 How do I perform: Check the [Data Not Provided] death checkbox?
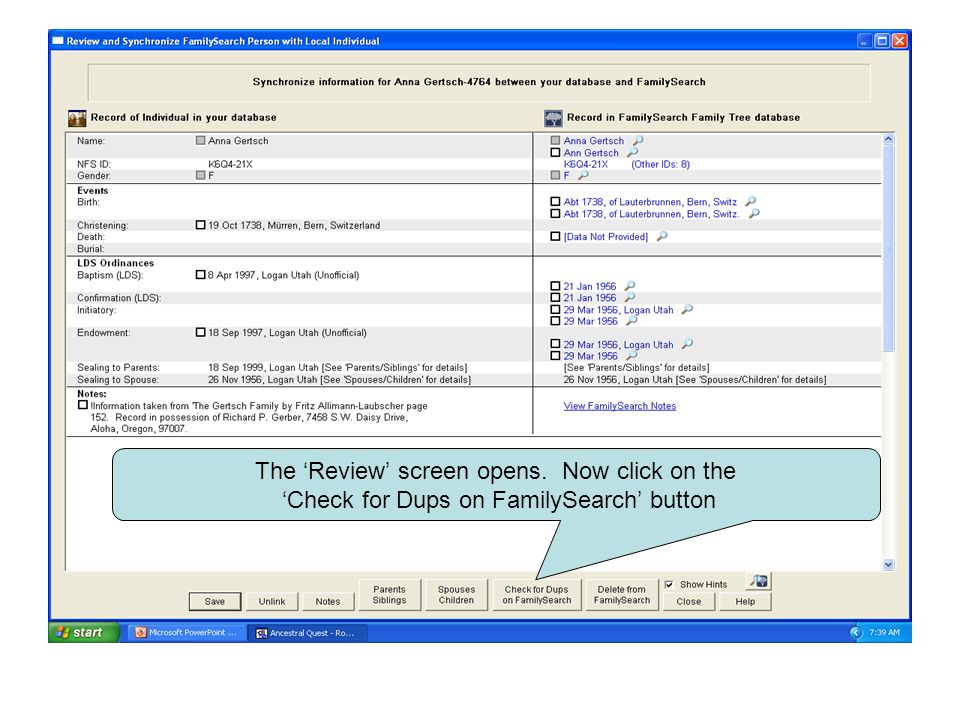tap(555, 236)
